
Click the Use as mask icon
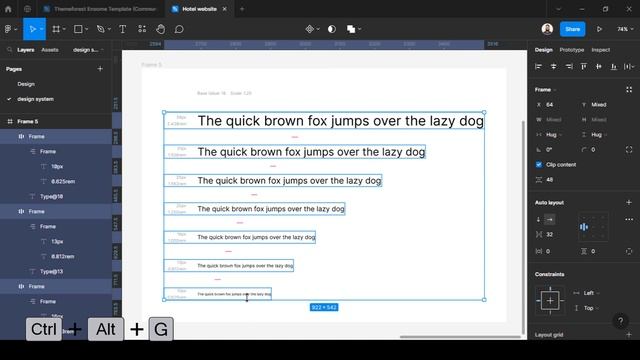click(x=332, y=29)
